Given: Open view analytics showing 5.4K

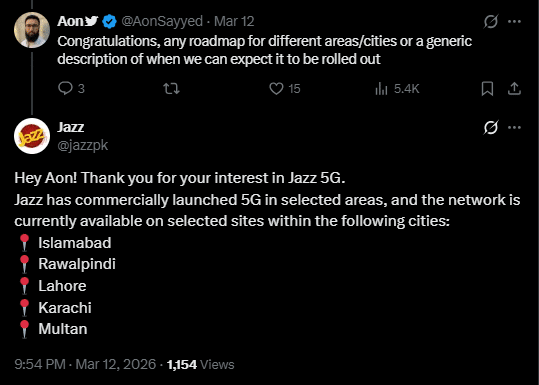Looking at the screenshot, I should (397, 89).
